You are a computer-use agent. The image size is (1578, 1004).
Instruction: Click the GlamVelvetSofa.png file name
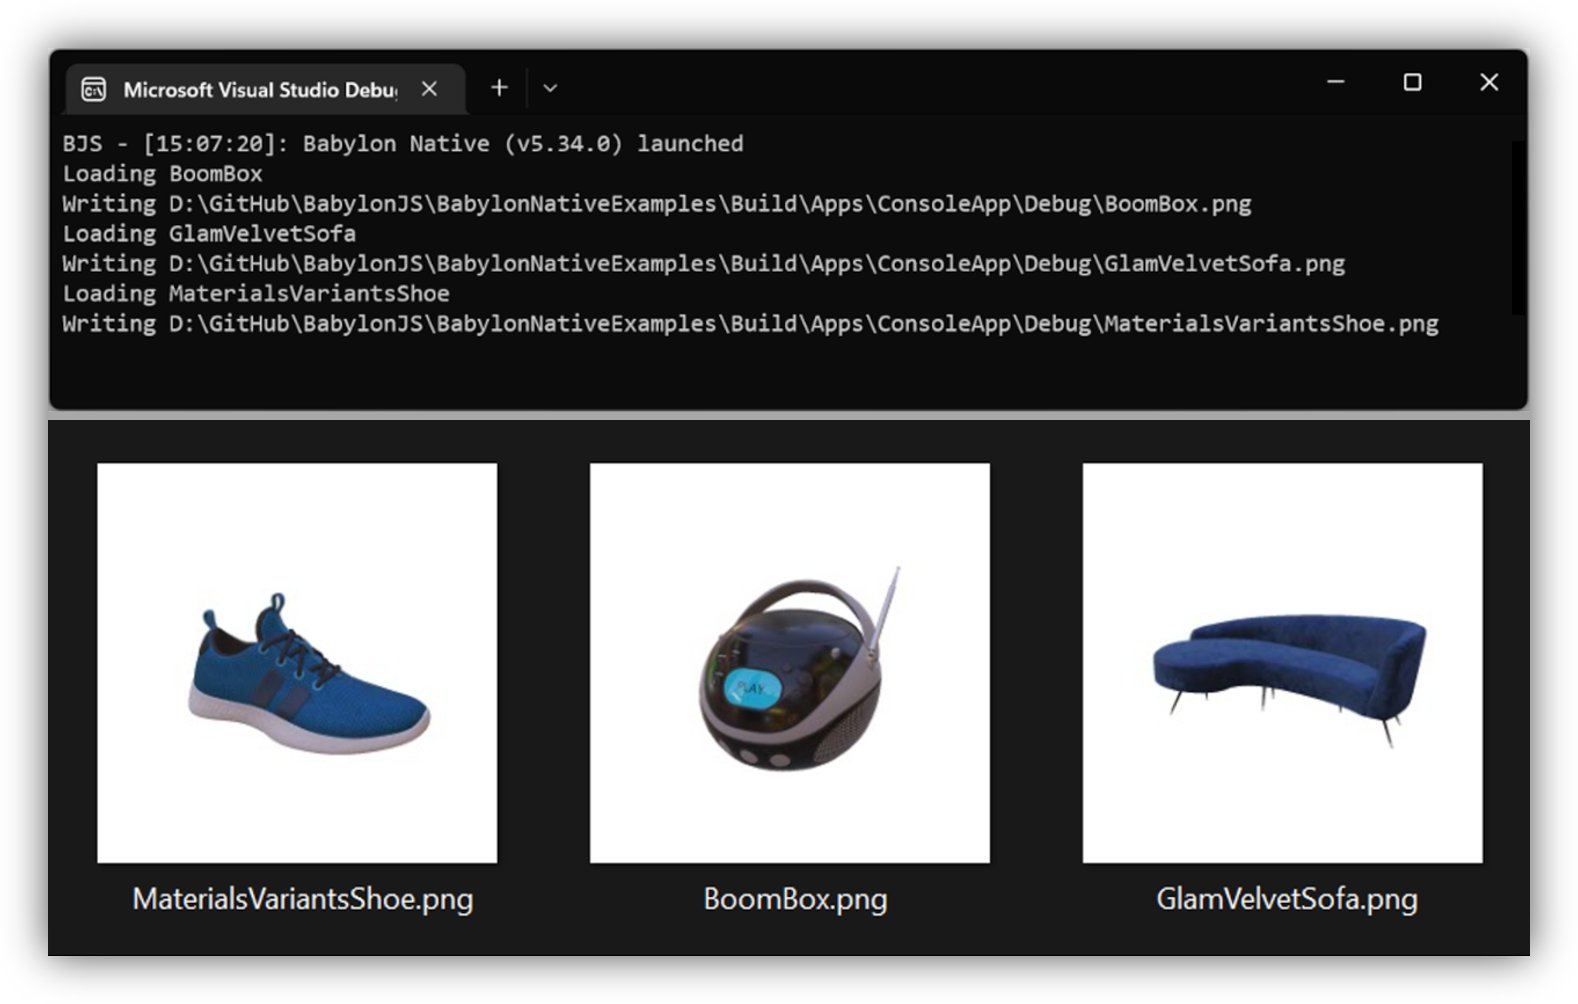(1287, 899)
